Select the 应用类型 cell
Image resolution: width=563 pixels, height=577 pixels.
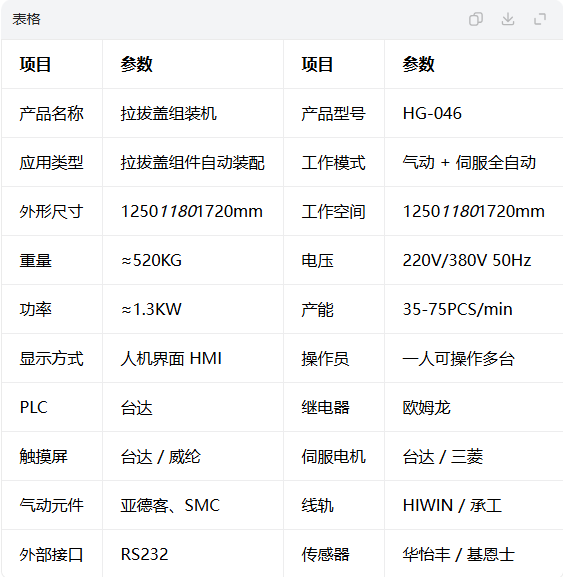click(52, 163)
